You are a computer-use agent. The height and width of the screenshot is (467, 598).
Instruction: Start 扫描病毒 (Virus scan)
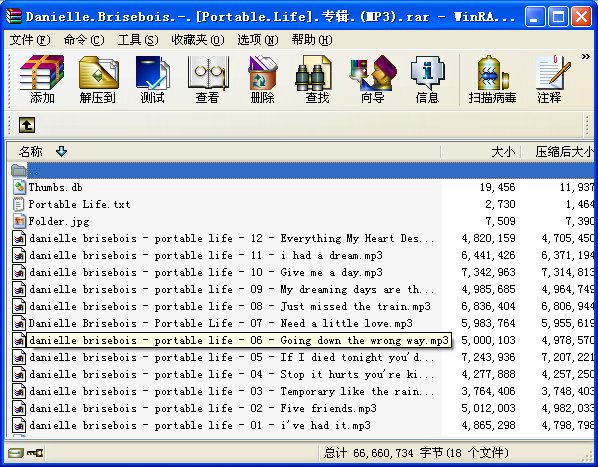[492, 79]
